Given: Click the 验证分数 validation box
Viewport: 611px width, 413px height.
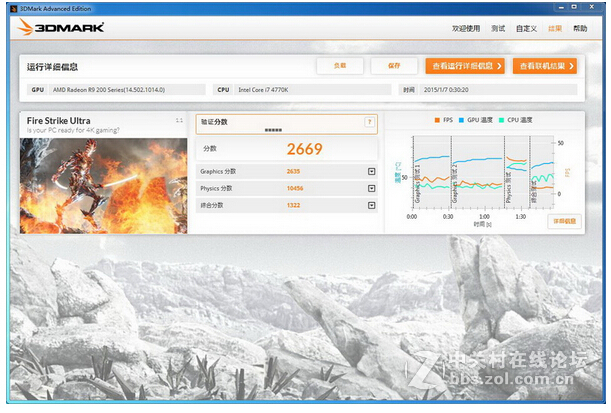Looking at the screenshot, I should (x=286, y=124).
